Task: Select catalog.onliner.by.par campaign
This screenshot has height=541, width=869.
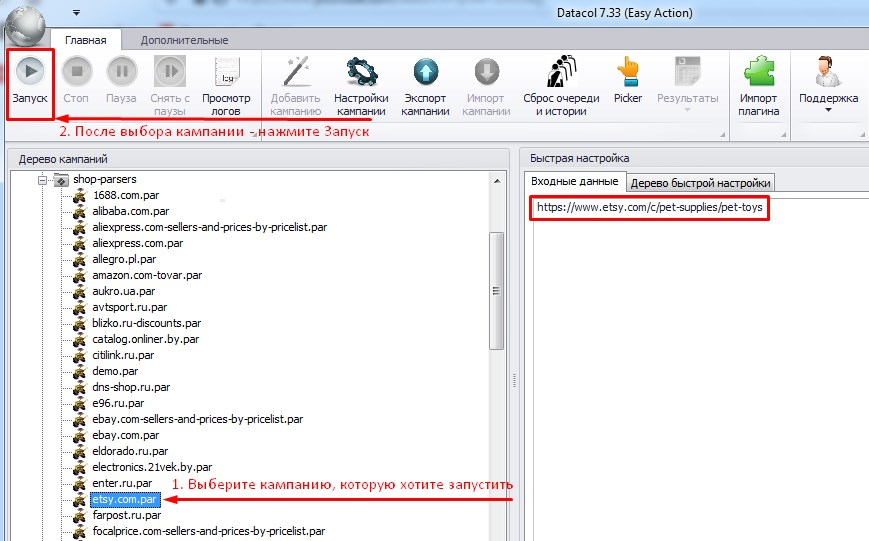Action: coord(145,339)
